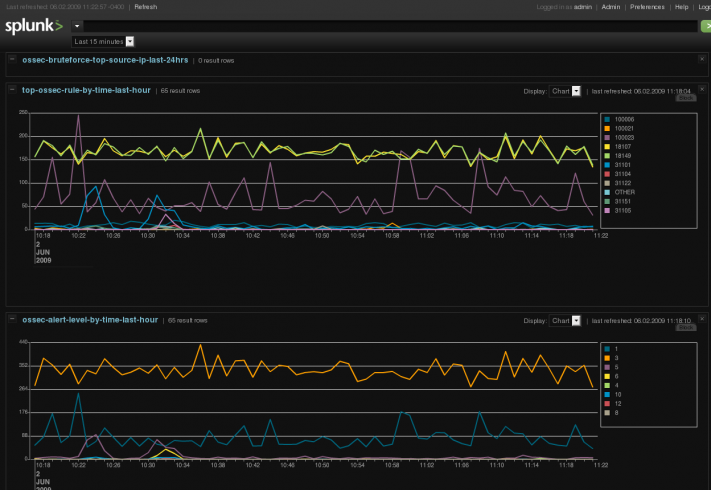Click the 18149 legend color swatch

[x=607, y=155]
